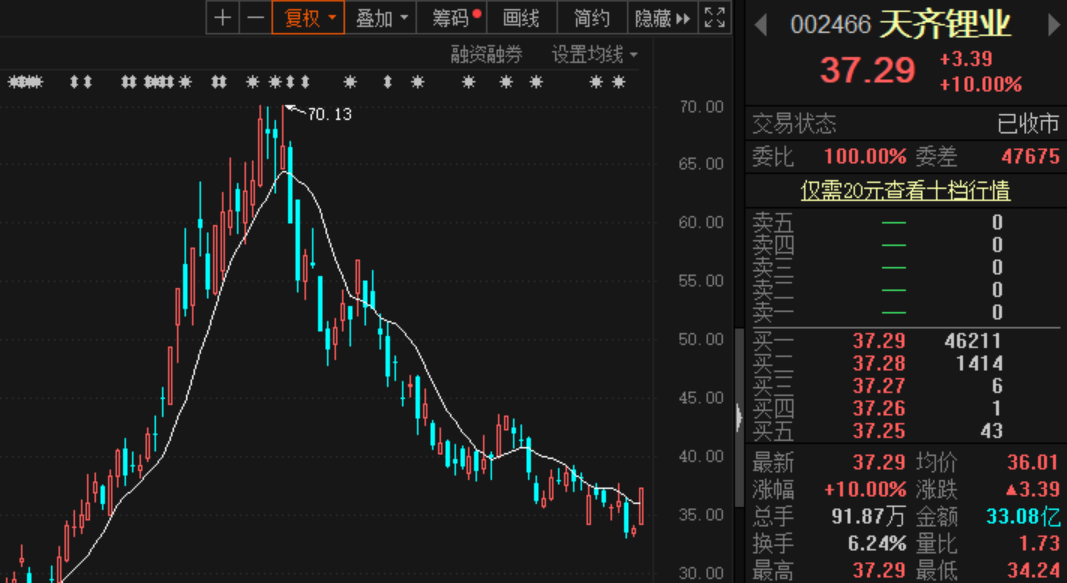Click the 仅需20元查看十档行情 link
Image resolution: width=1067 pixels, height=583 pixels.
pyautogui.click(x=905, y=190)
